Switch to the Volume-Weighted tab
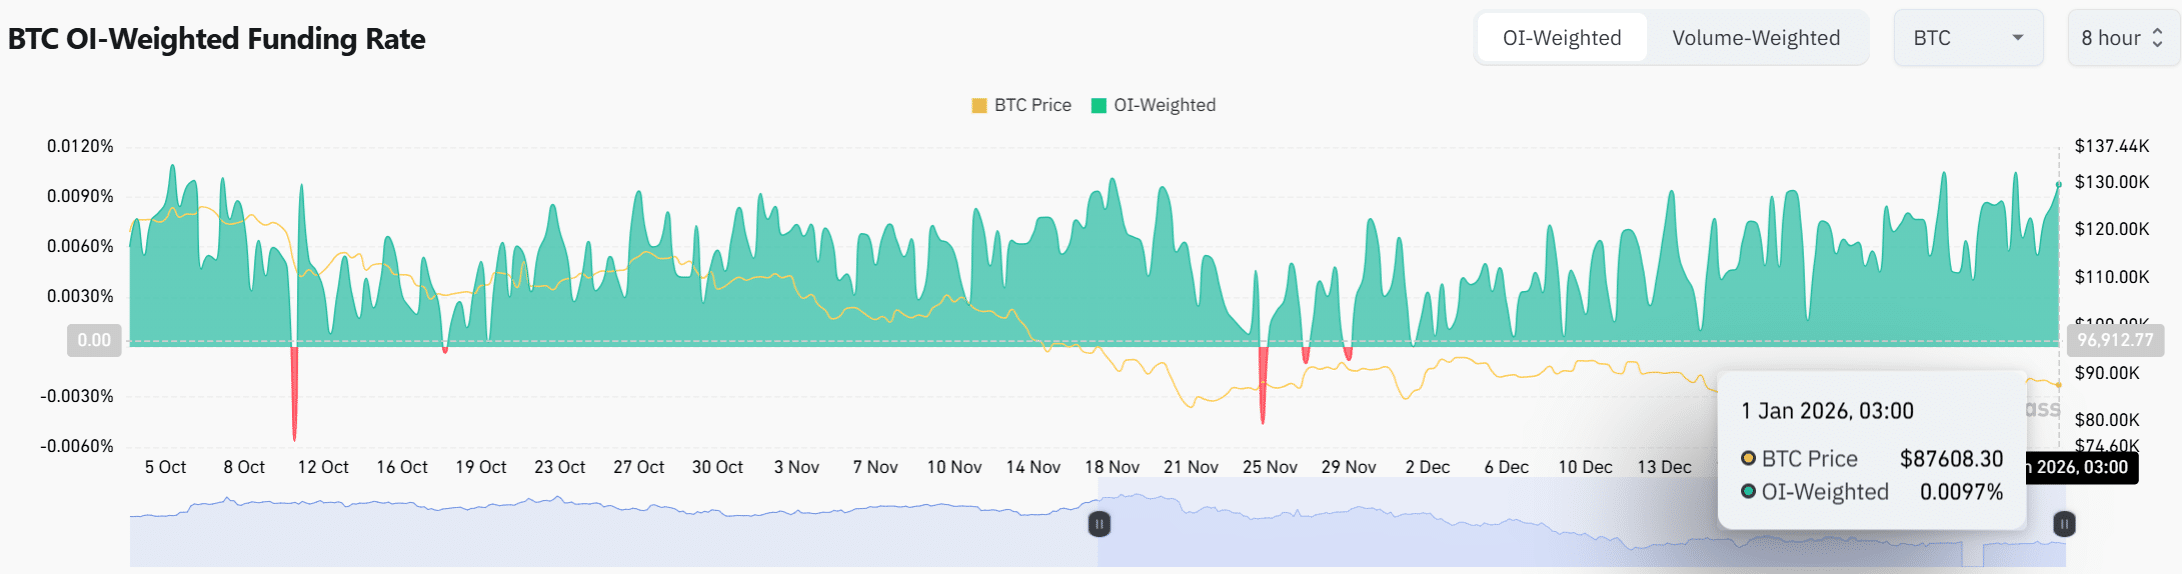This screenshot has width=2182, height=574. pos(1755,38)
